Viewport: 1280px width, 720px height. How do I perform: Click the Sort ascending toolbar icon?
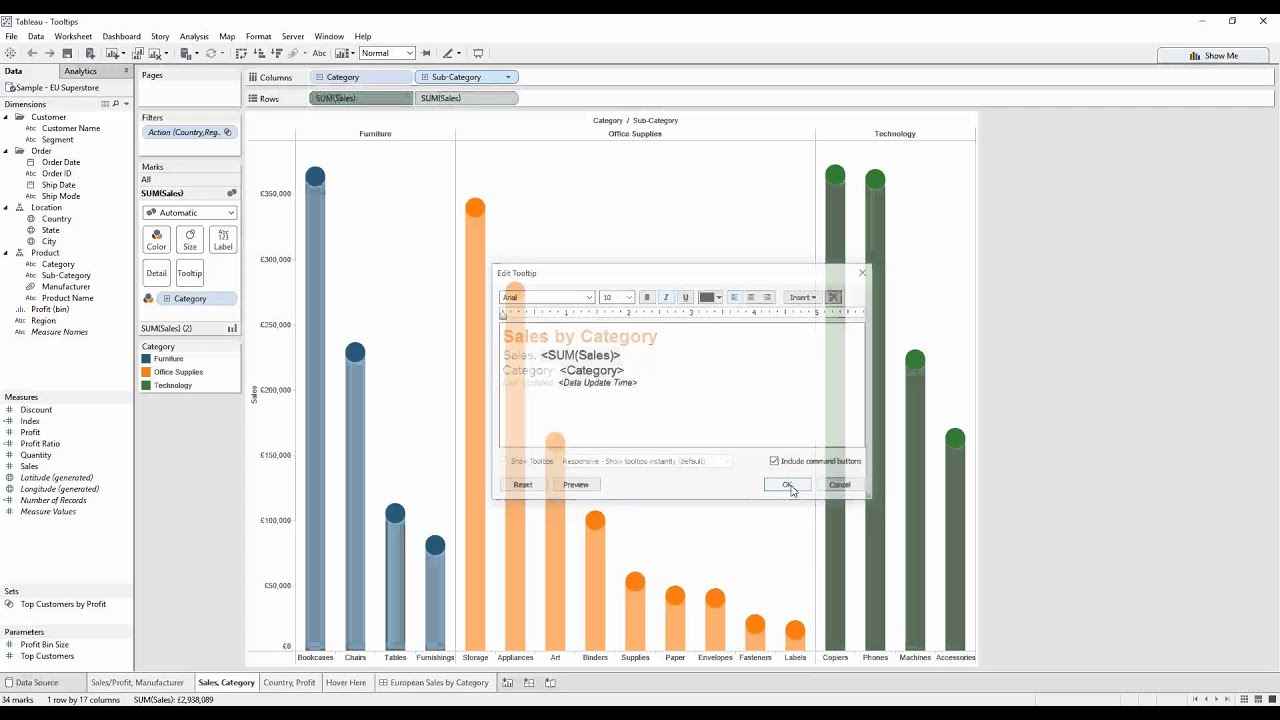click(259, 53)
